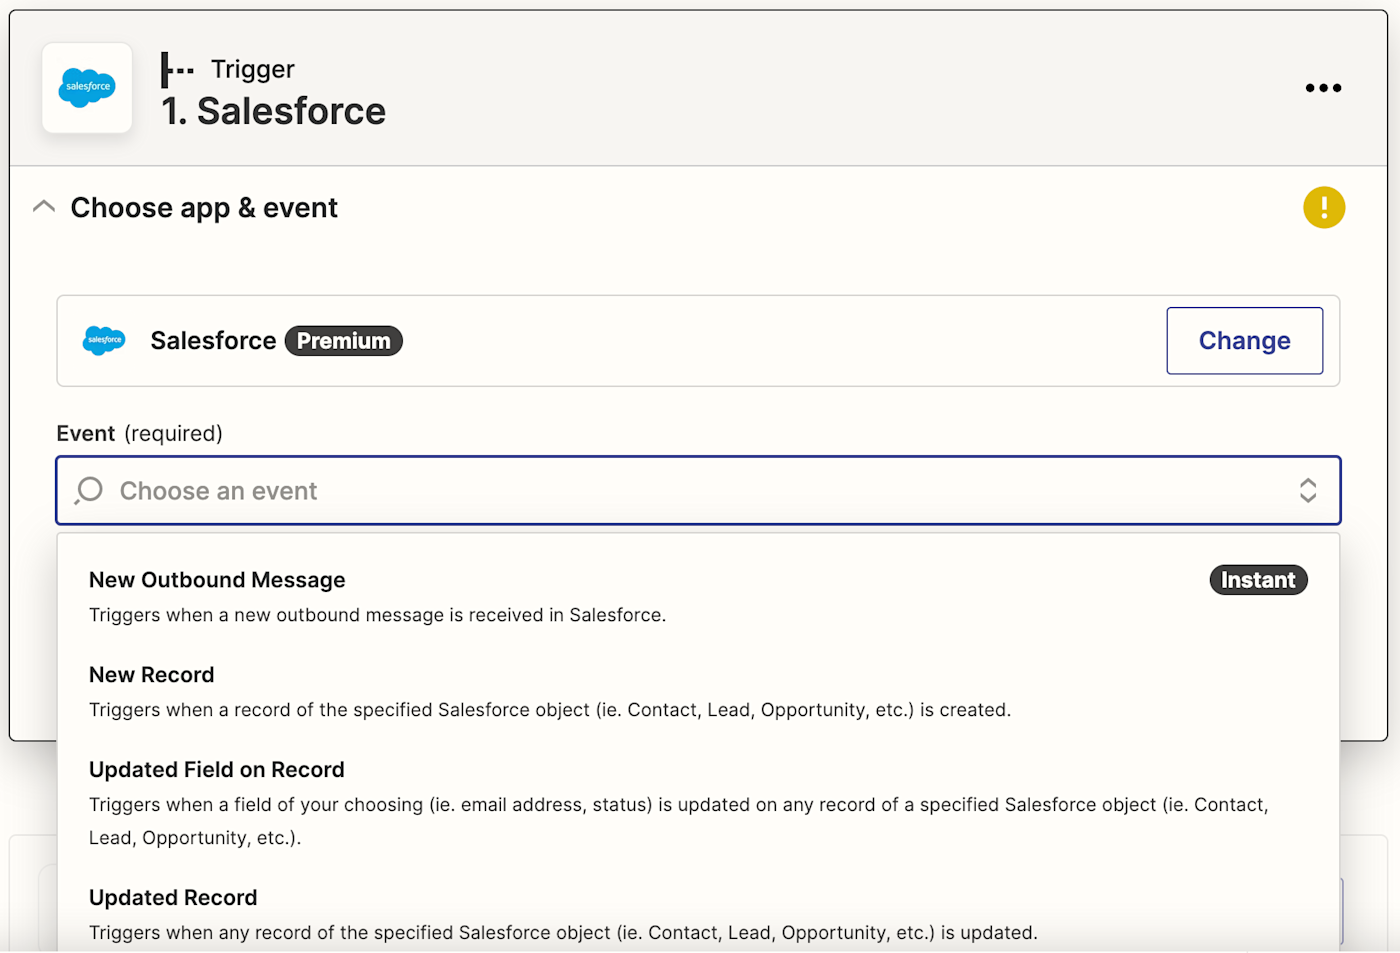
Task: Click Updated Record description ending 'is updated'
Action: coord(563,933)
